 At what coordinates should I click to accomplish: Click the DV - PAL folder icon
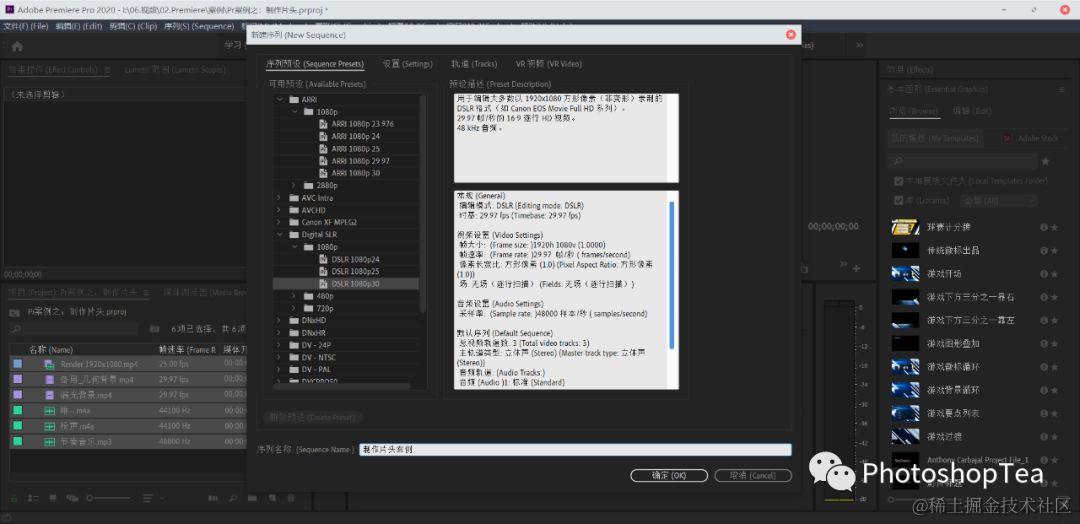(x=294, y=369)
